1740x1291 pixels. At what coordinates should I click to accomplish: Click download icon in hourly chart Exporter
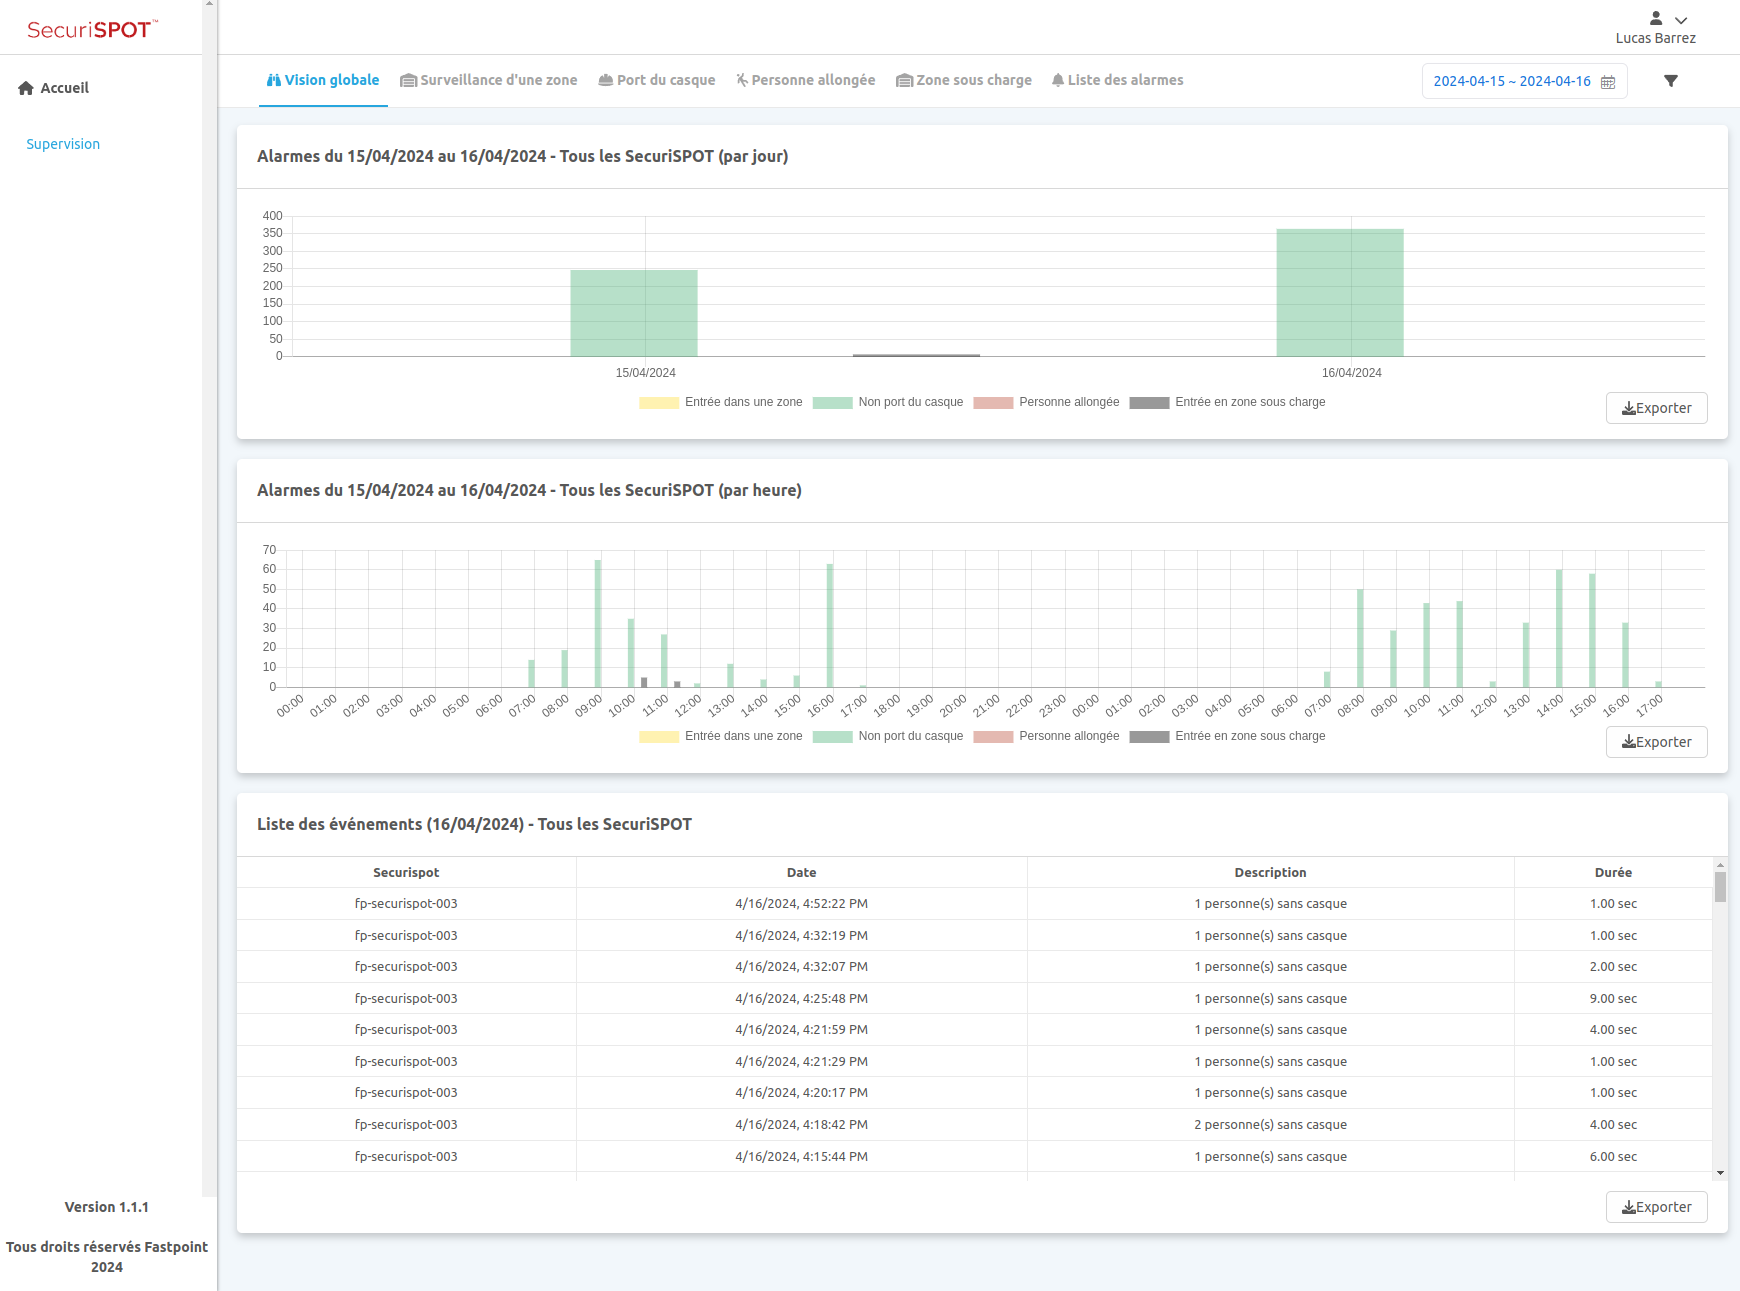pos(1628,742)
